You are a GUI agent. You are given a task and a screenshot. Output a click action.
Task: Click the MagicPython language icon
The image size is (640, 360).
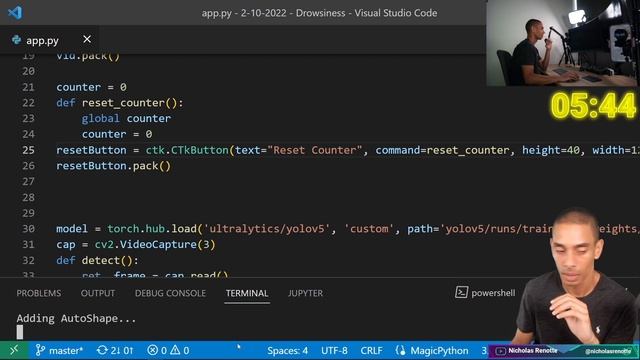(x=401, y=350)
